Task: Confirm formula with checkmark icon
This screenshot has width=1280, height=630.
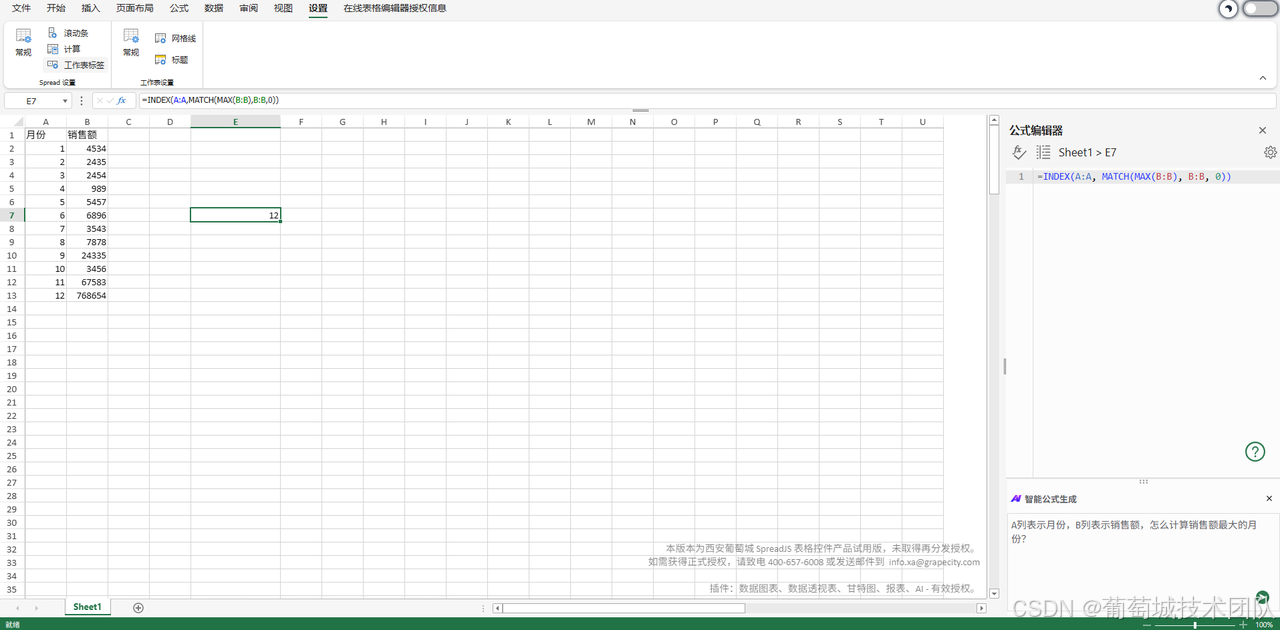Action: 110,101
